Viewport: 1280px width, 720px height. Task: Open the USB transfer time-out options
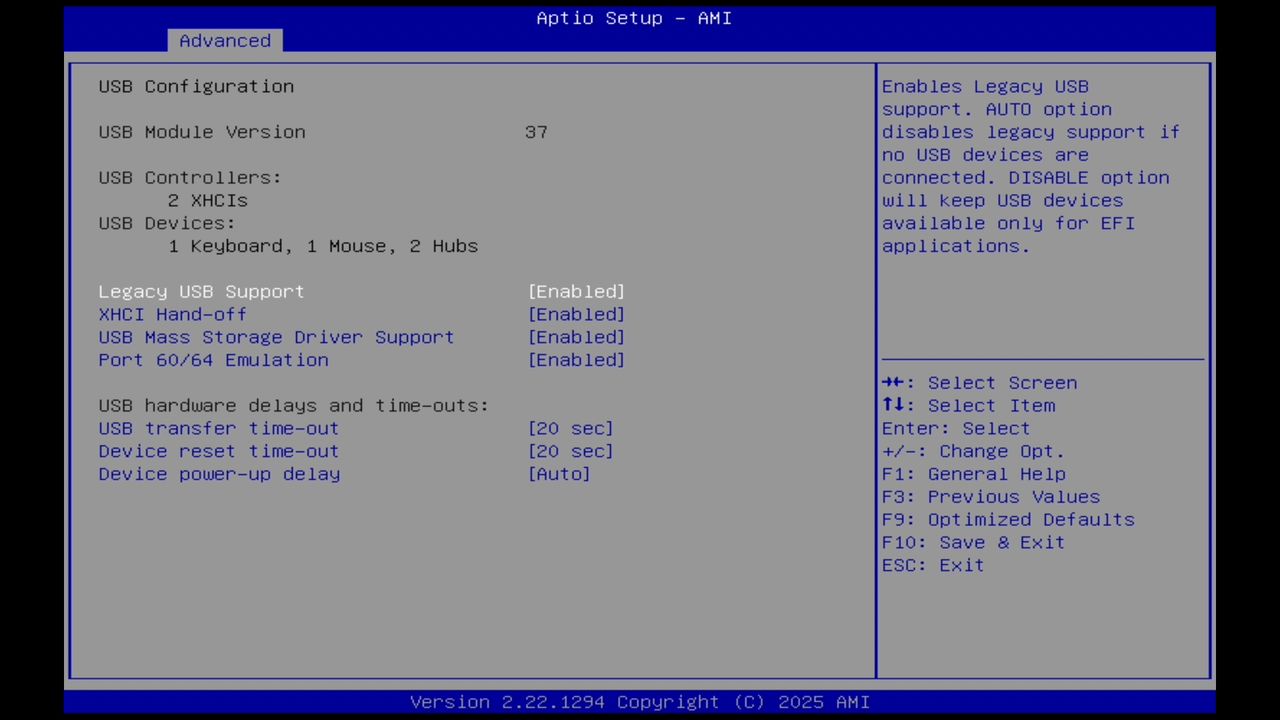570,428
